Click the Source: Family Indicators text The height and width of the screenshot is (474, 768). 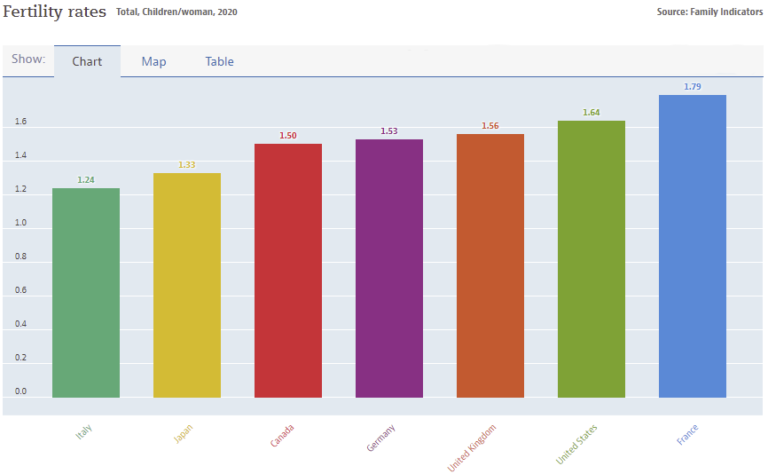click(x=710, y=12)
